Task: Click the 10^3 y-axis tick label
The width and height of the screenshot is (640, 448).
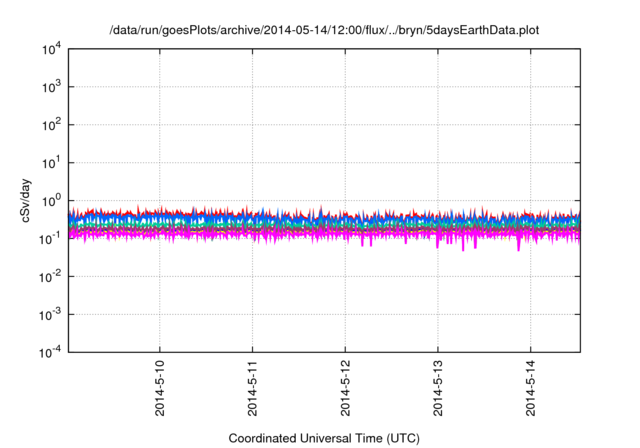Action: [x=51, y=86]
